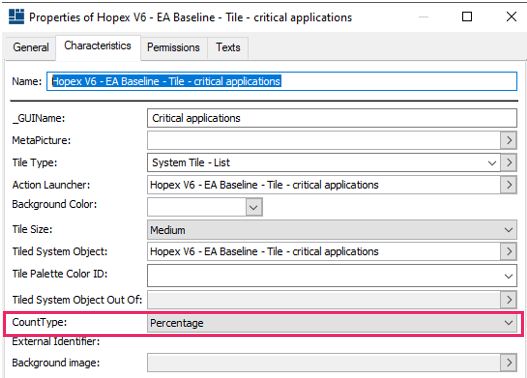Click the Hopex app icon in title bar

[16, 16]
